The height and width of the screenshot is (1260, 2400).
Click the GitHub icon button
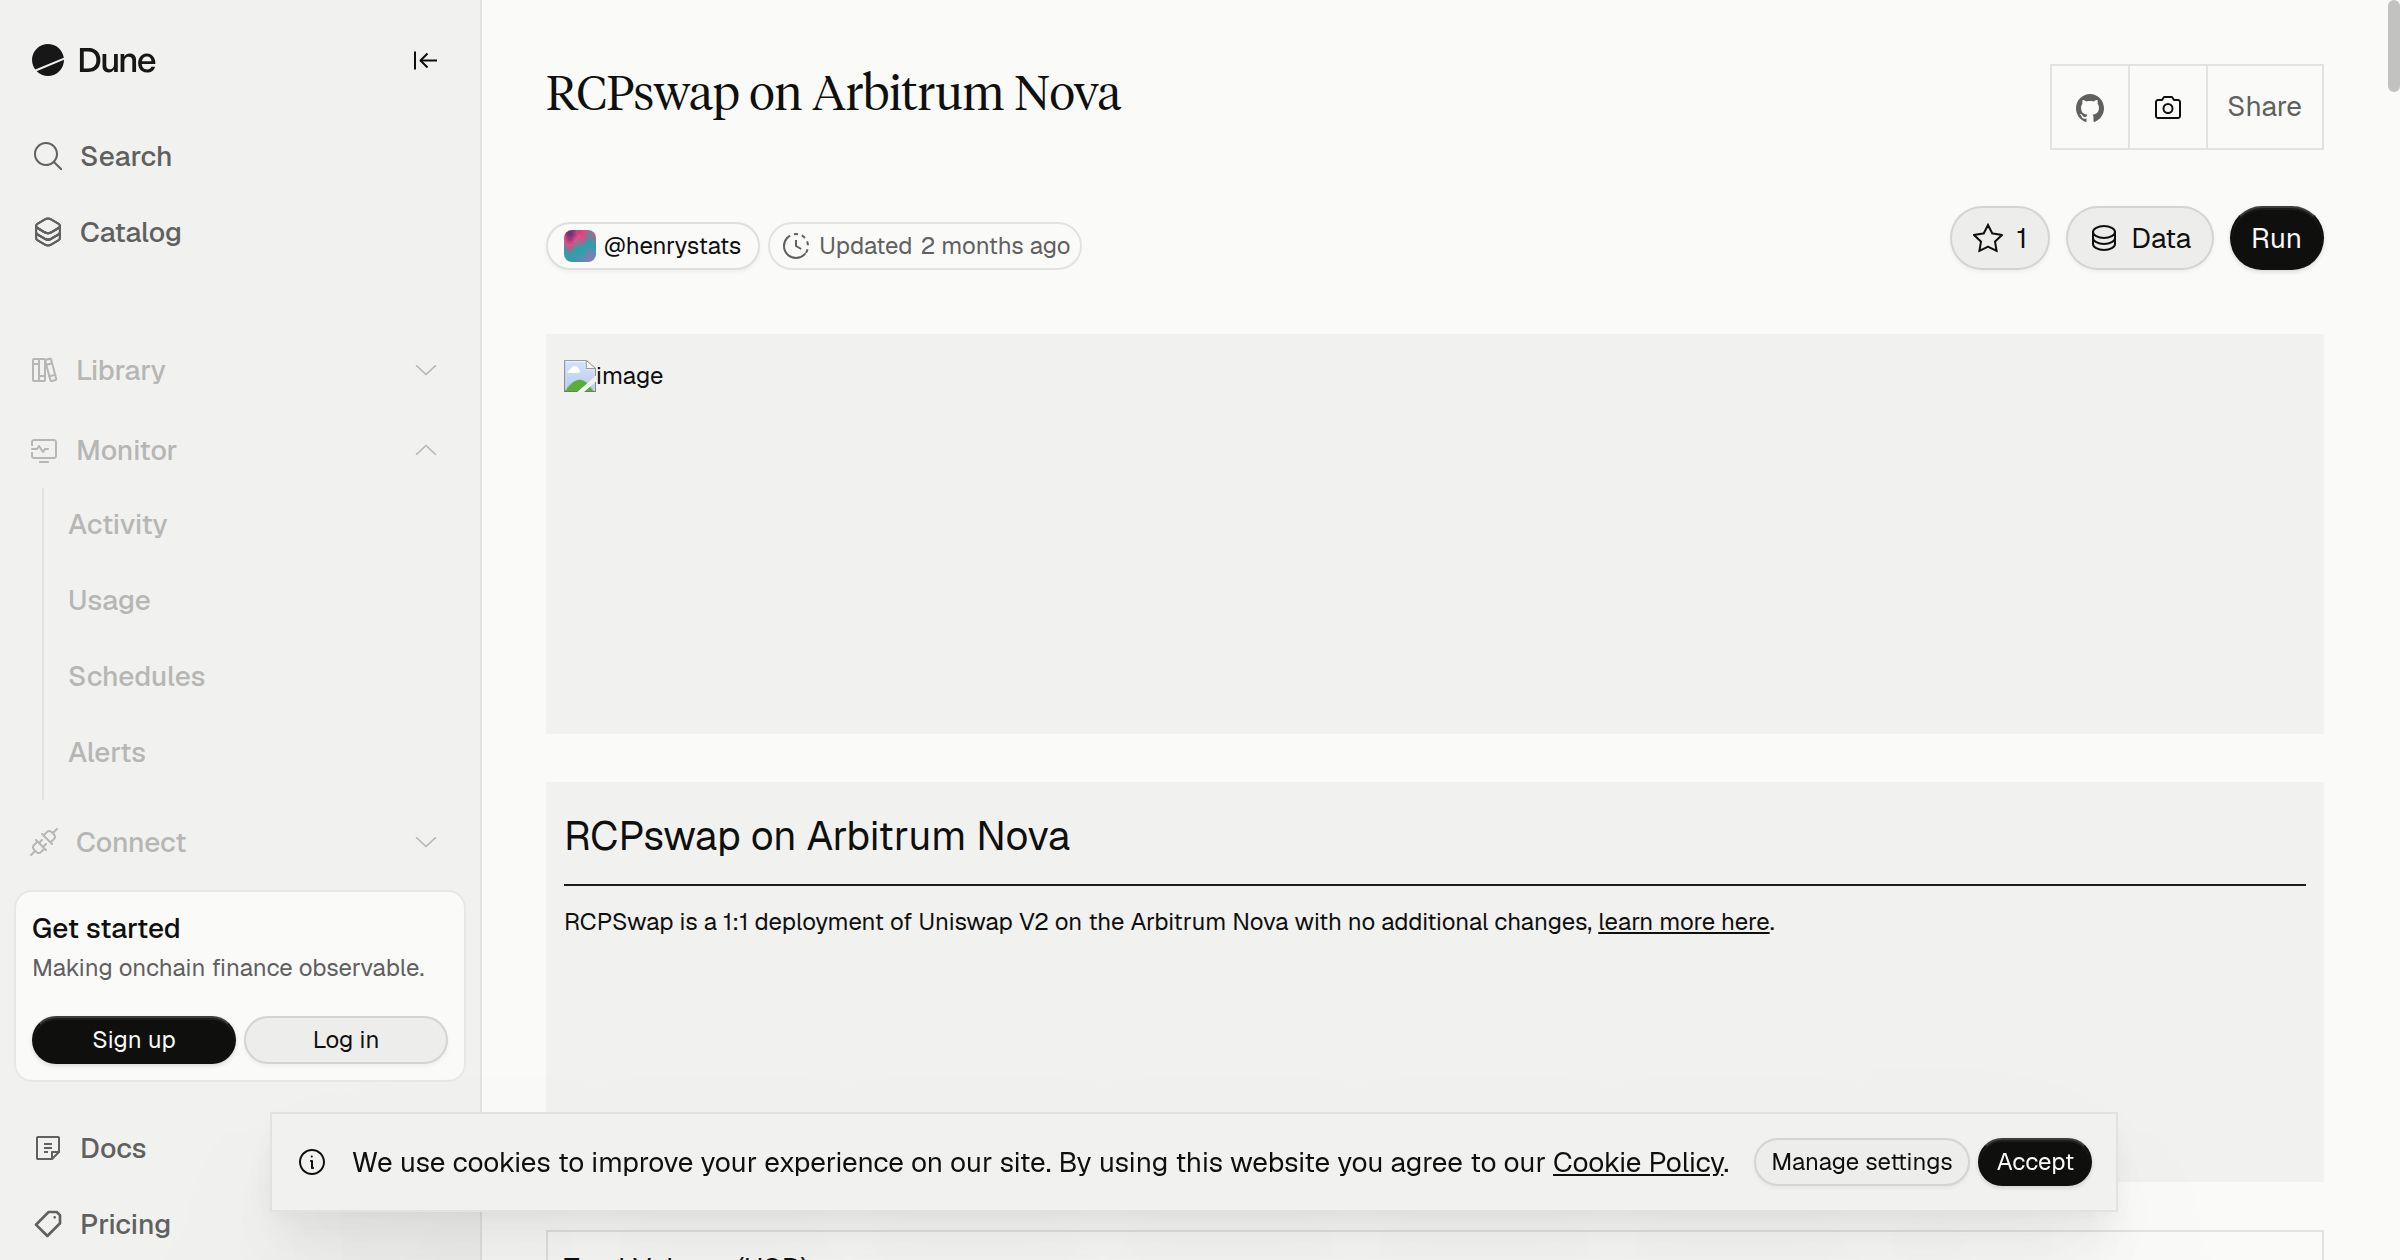[2090, 107]
